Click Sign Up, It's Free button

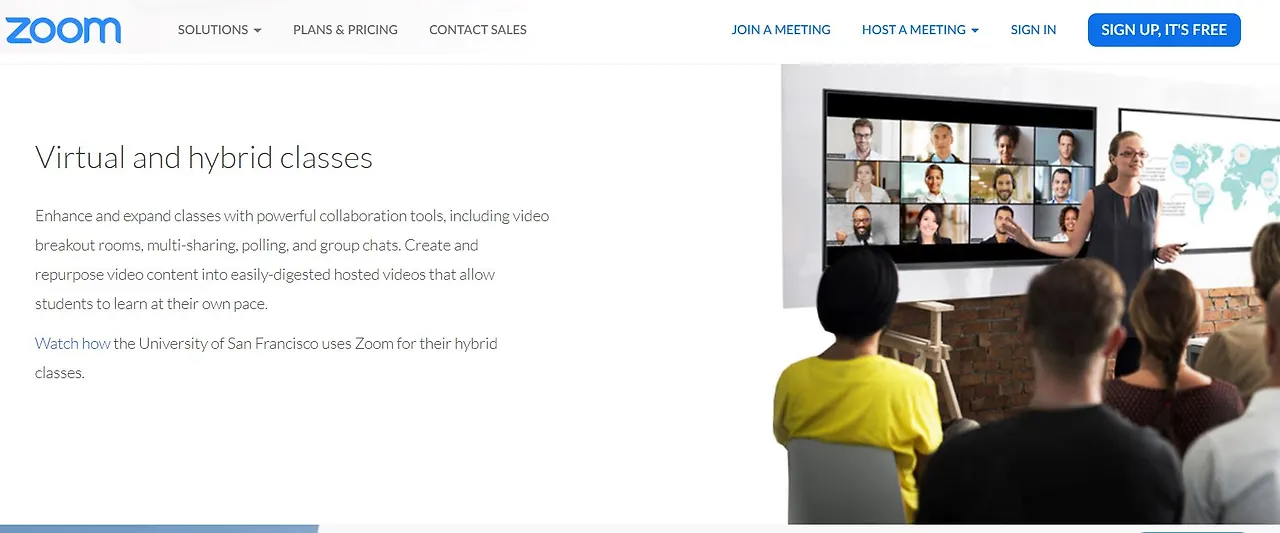pyautogui.click(x=1164, y=30)
